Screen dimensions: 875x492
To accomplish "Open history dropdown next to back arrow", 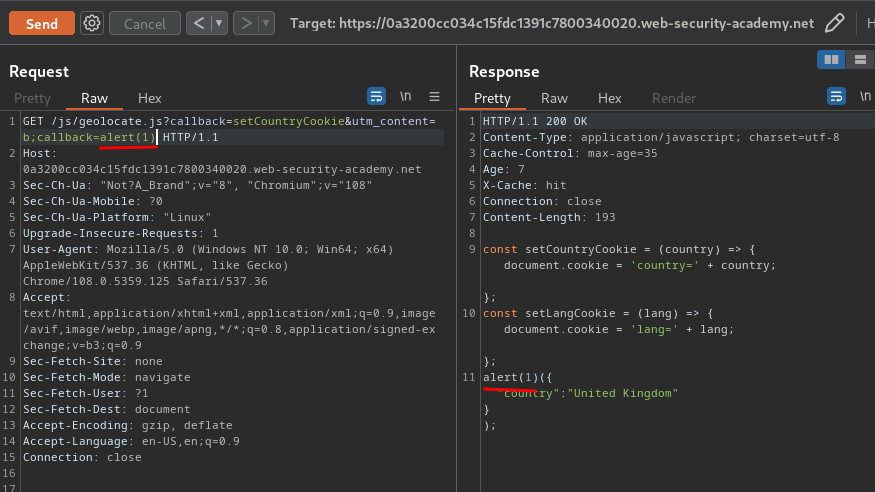I will point(219,23).
